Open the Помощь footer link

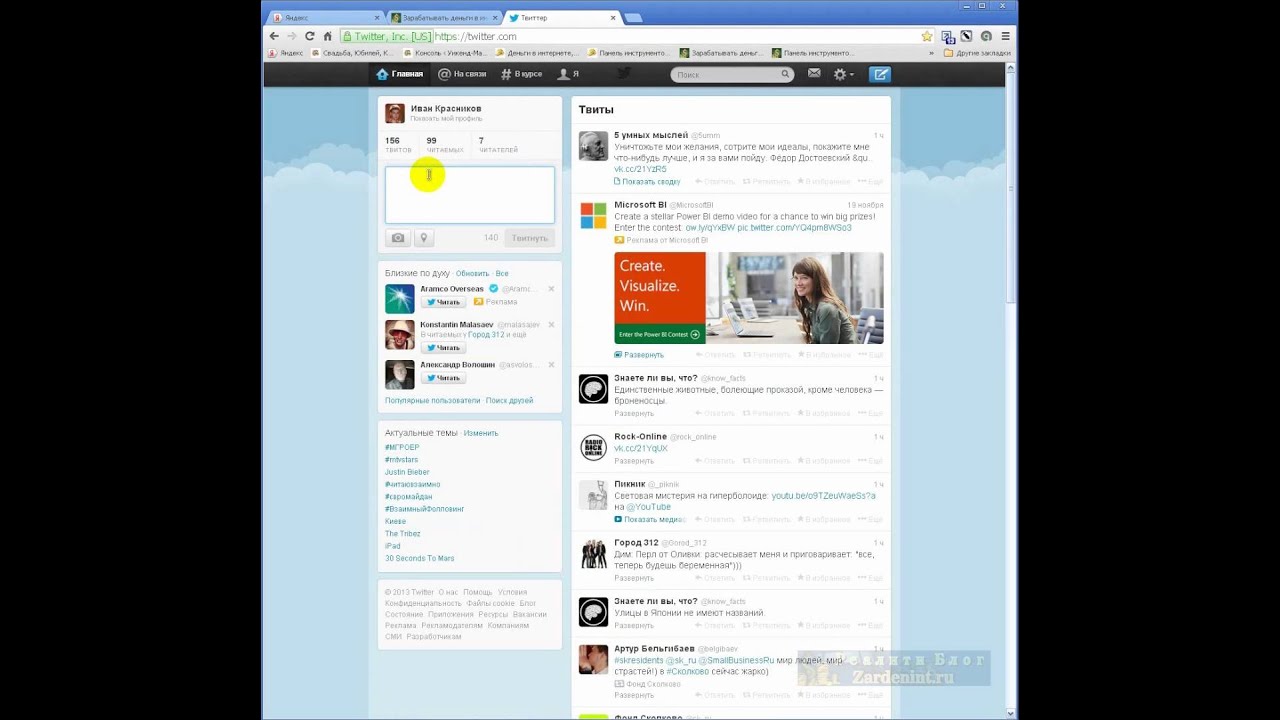coord(478,592)
